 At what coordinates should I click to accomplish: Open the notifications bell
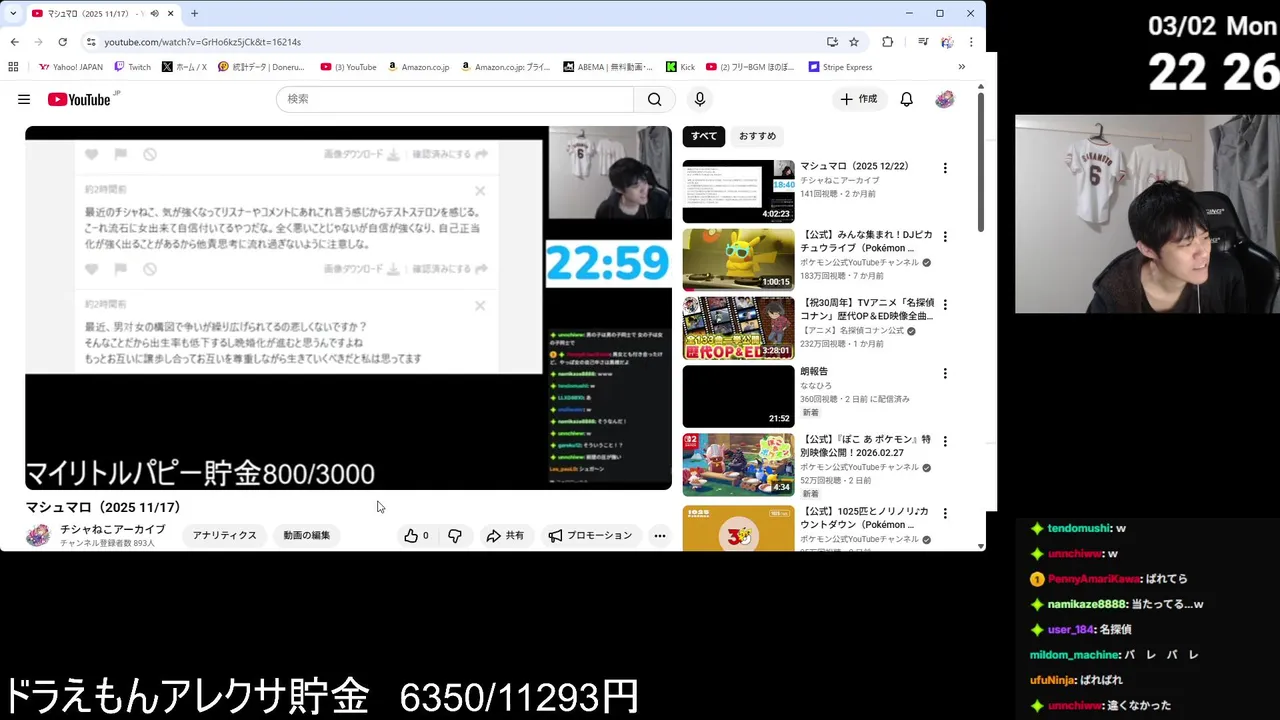pos(906,99)
